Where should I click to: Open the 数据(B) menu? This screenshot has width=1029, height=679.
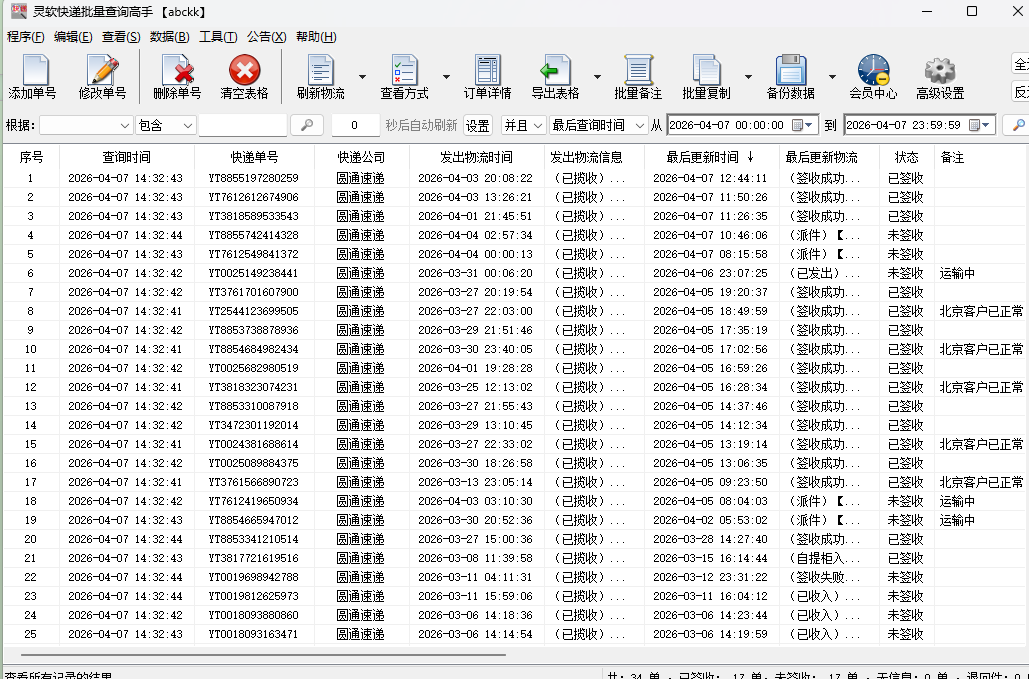[169, 37]
